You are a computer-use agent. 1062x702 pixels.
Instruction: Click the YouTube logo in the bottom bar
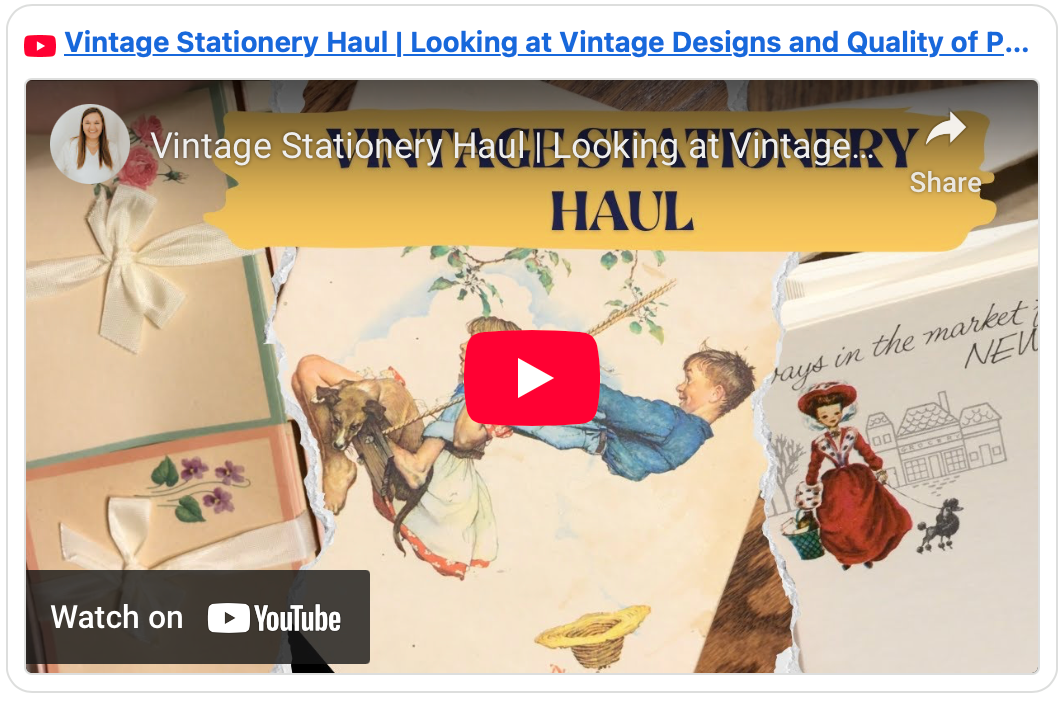[x=274, y=618]
